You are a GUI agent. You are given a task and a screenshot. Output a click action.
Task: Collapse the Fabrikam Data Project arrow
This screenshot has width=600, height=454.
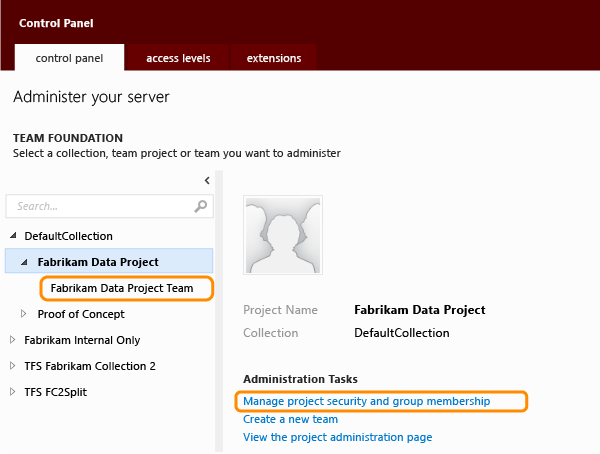click(x=24, y=262)
